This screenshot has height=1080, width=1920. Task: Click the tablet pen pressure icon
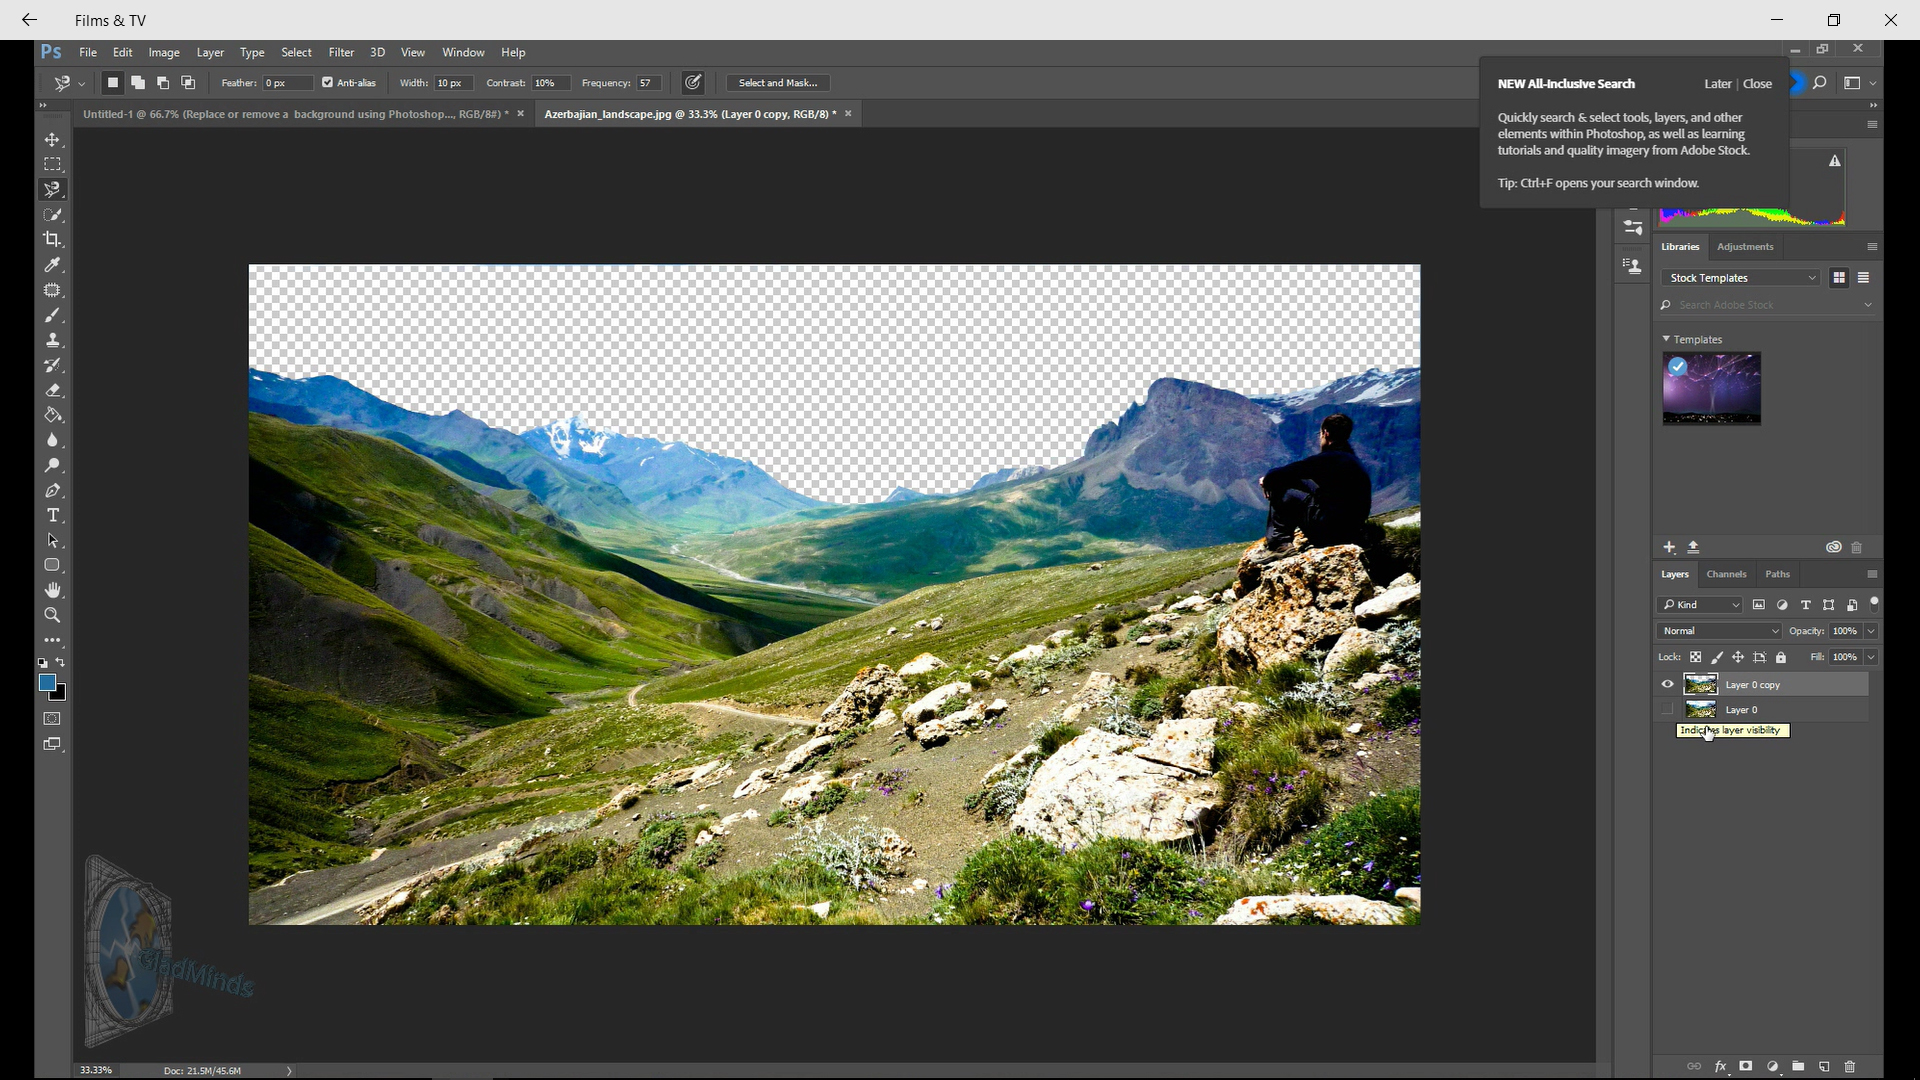(x=693, y=83)
